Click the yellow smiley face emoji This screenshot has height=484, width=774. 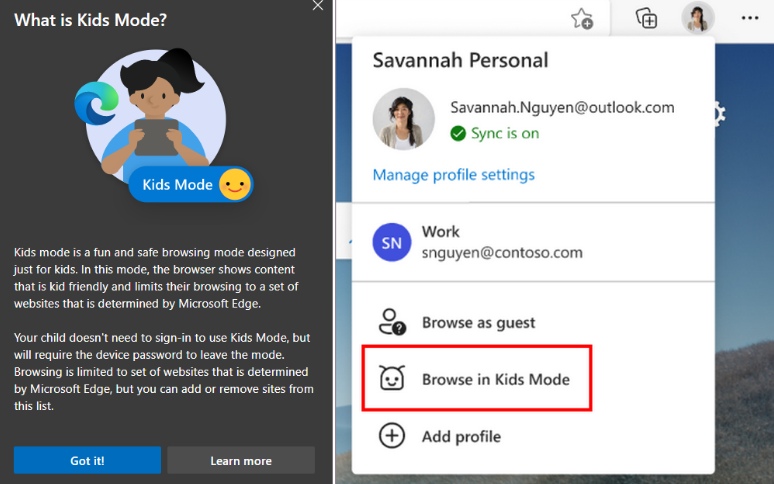click(x=234, y=185)
